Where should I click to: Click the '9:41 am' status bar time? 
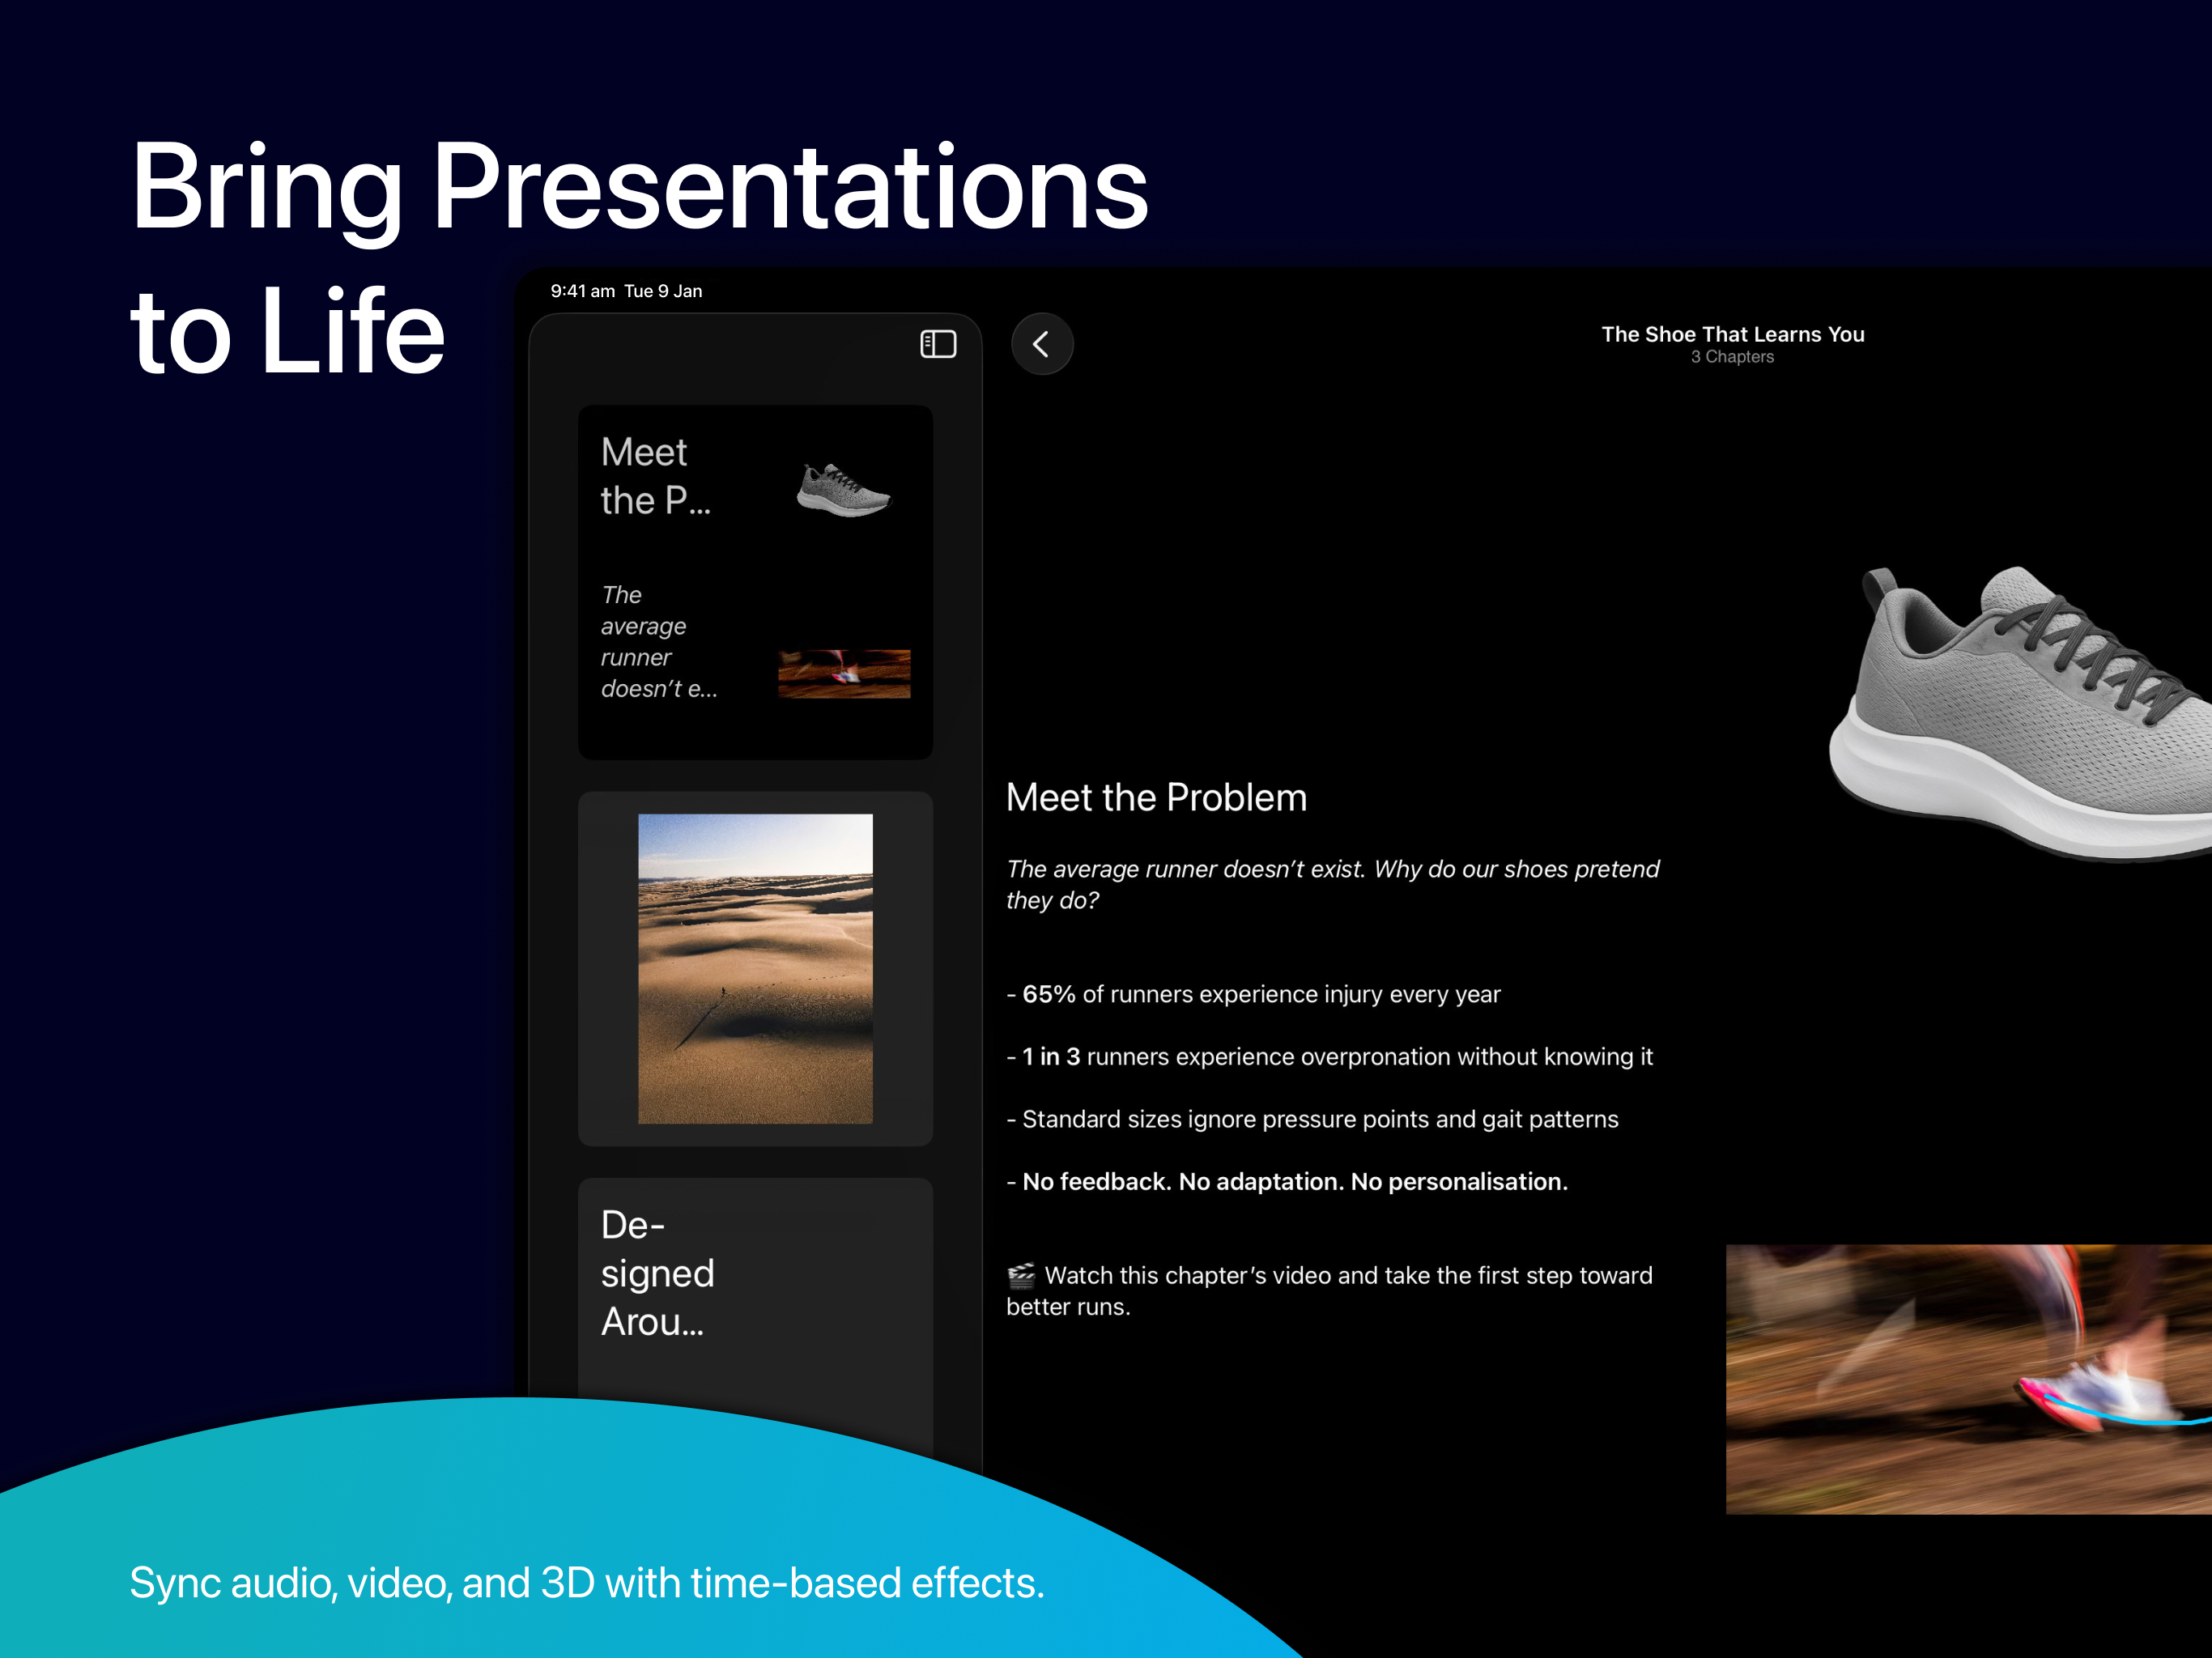[582, 291]
